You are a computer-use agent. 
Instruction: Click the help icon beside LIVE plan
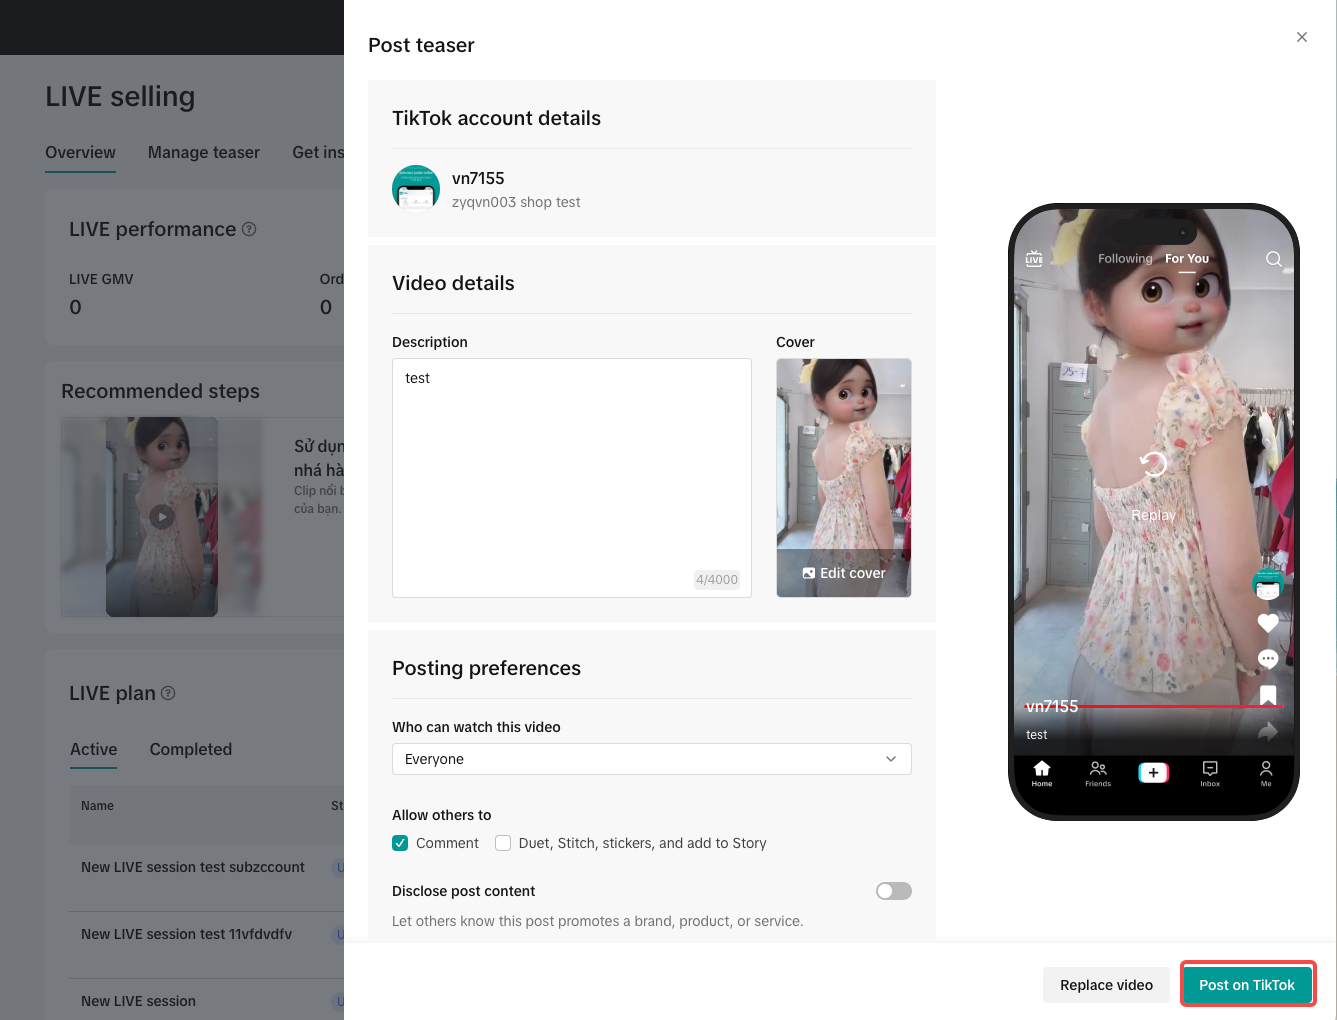pyautogui.click(x=168, y=693)
